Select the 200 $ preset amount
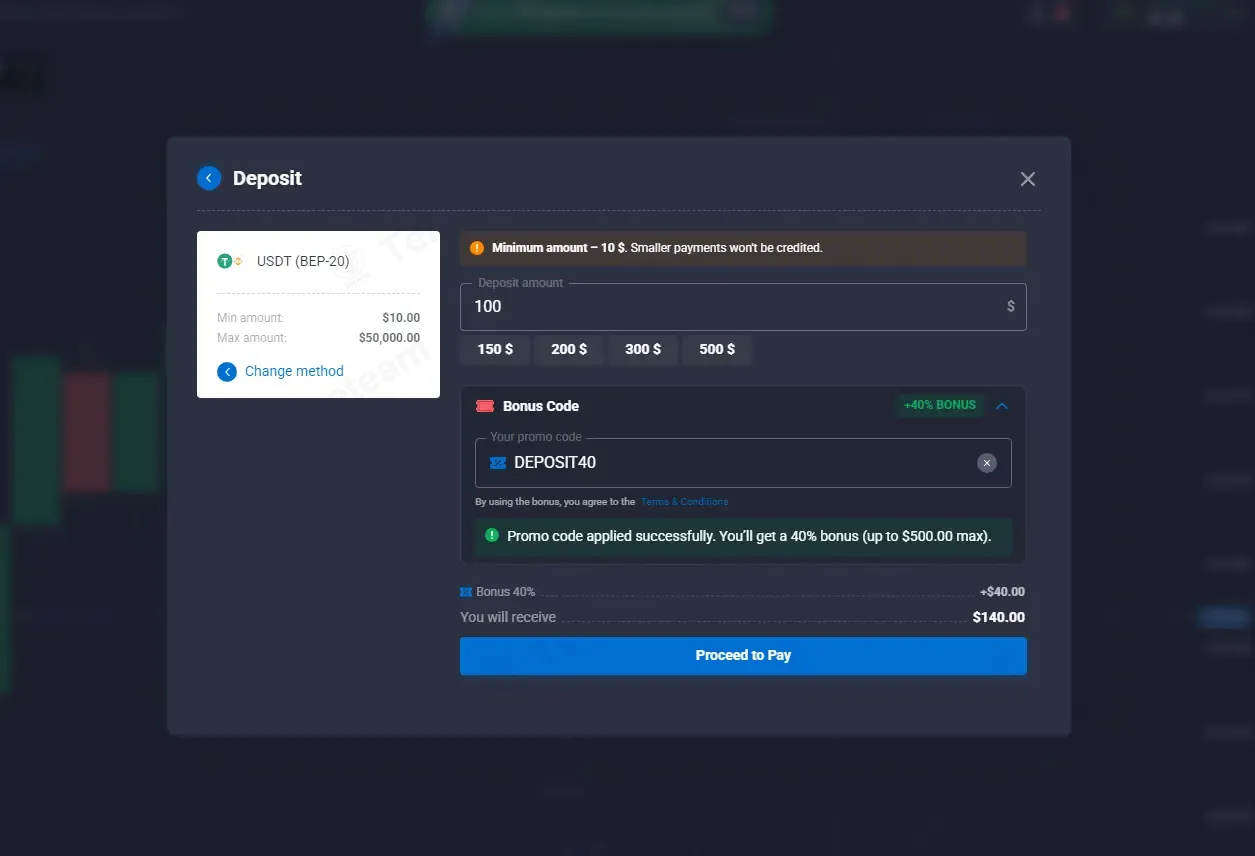This screenshot has width=1255, height=856. click(569, 349)
